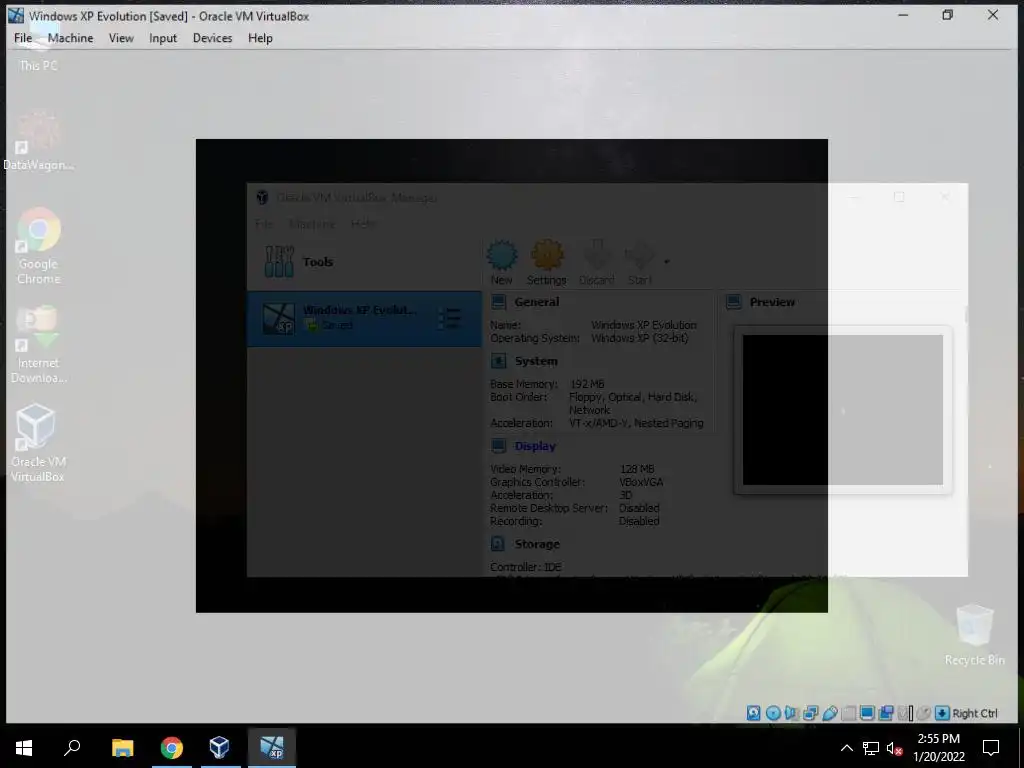The height and width of the screenshot is (768, 1024).
Task: Click the Storage section header
Action: [x=537, y=544]
